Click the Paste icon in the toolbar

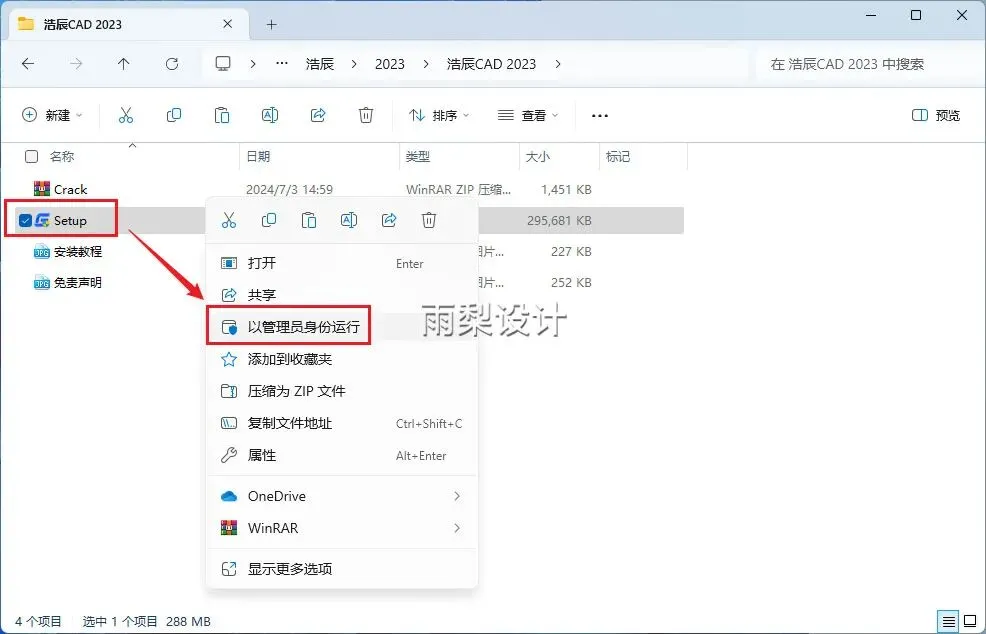[x=222, y=115]
